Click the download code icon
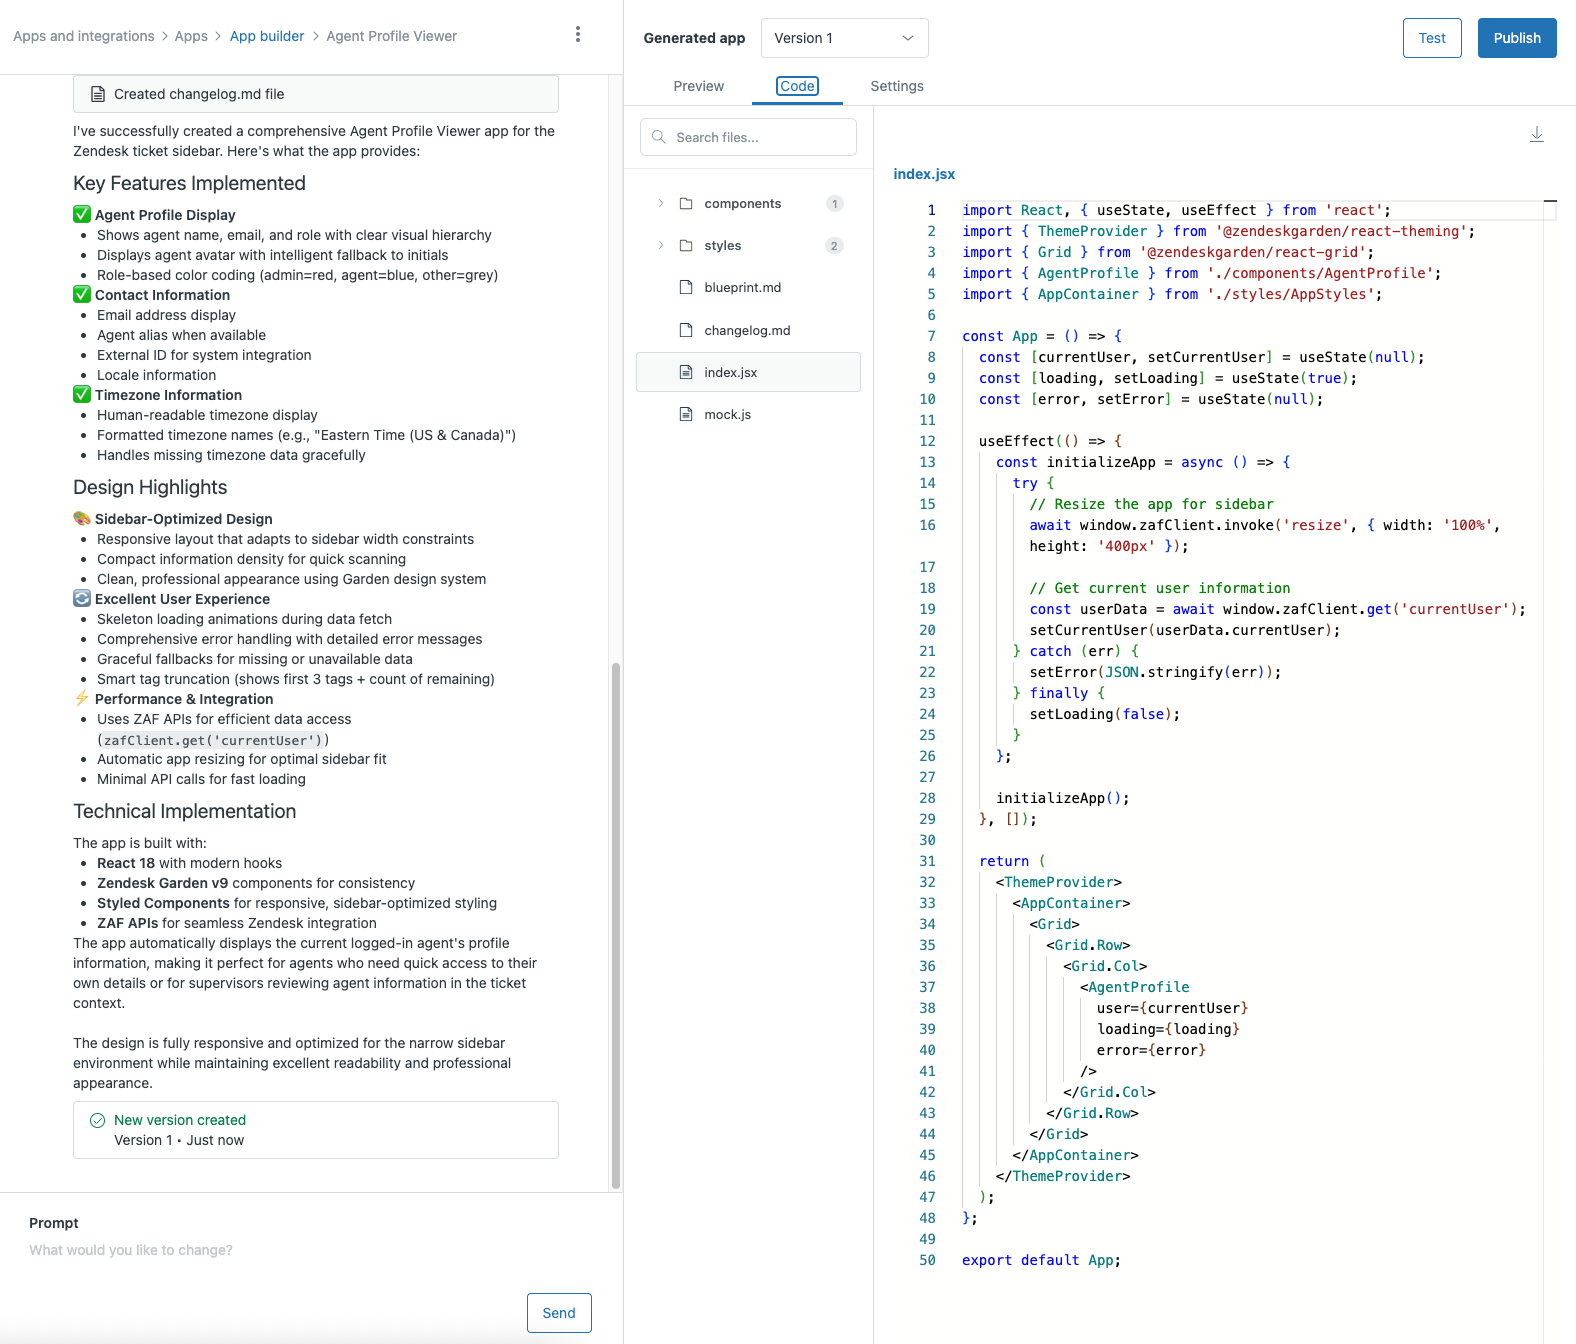 click(1536, 135)
